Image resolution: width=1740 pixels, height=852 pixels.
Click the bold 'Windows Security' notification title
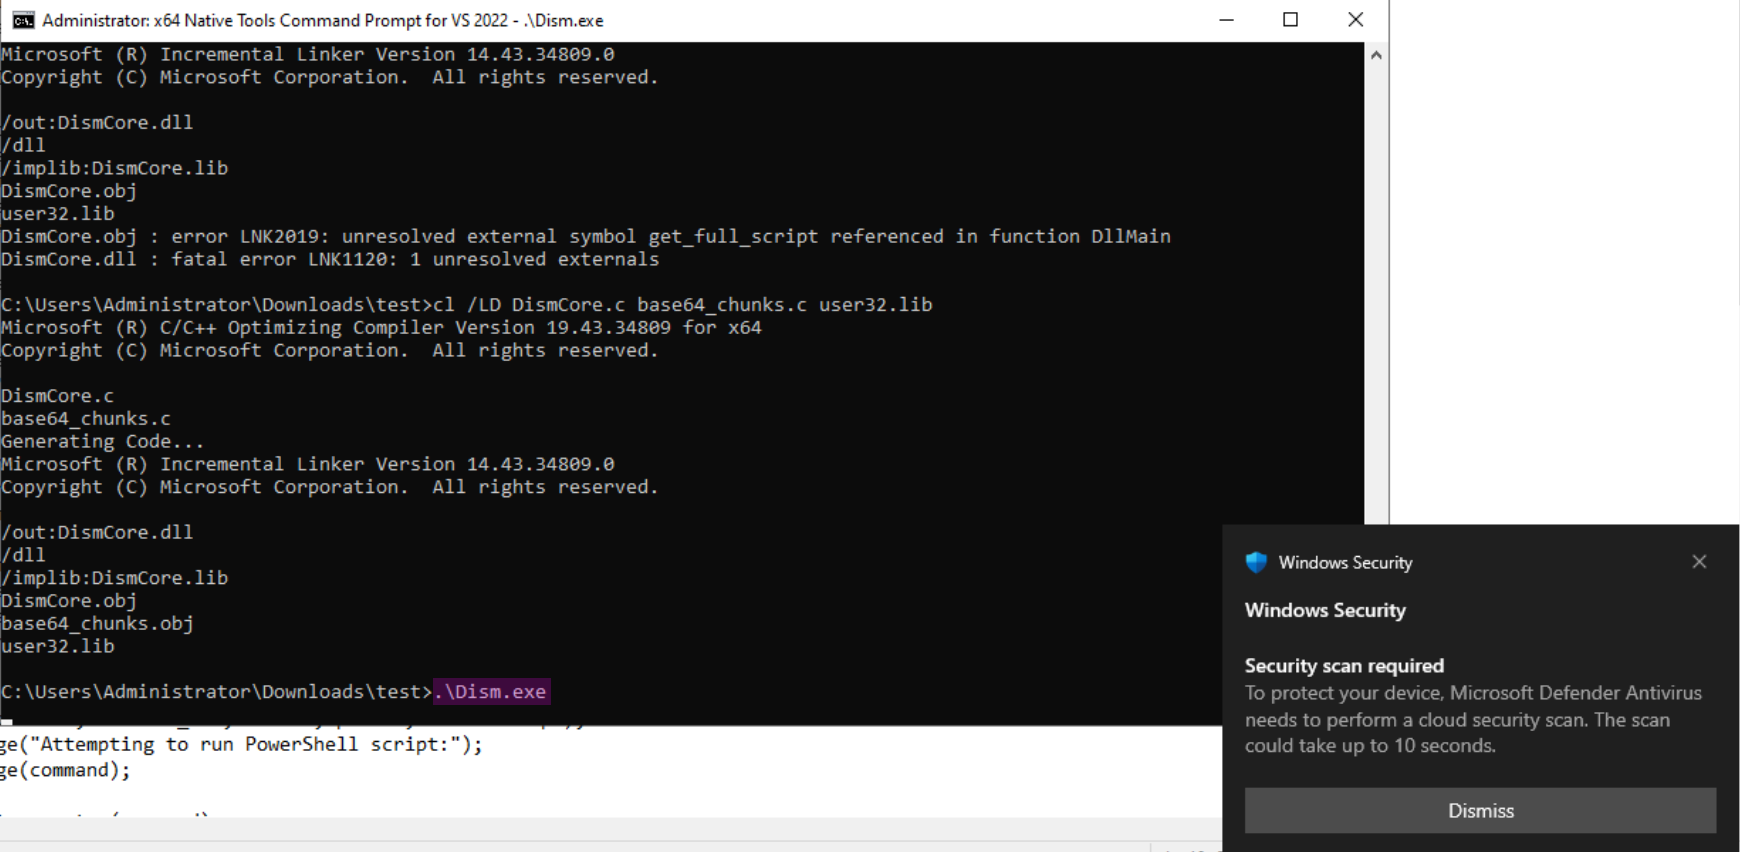coord(1325,611)
